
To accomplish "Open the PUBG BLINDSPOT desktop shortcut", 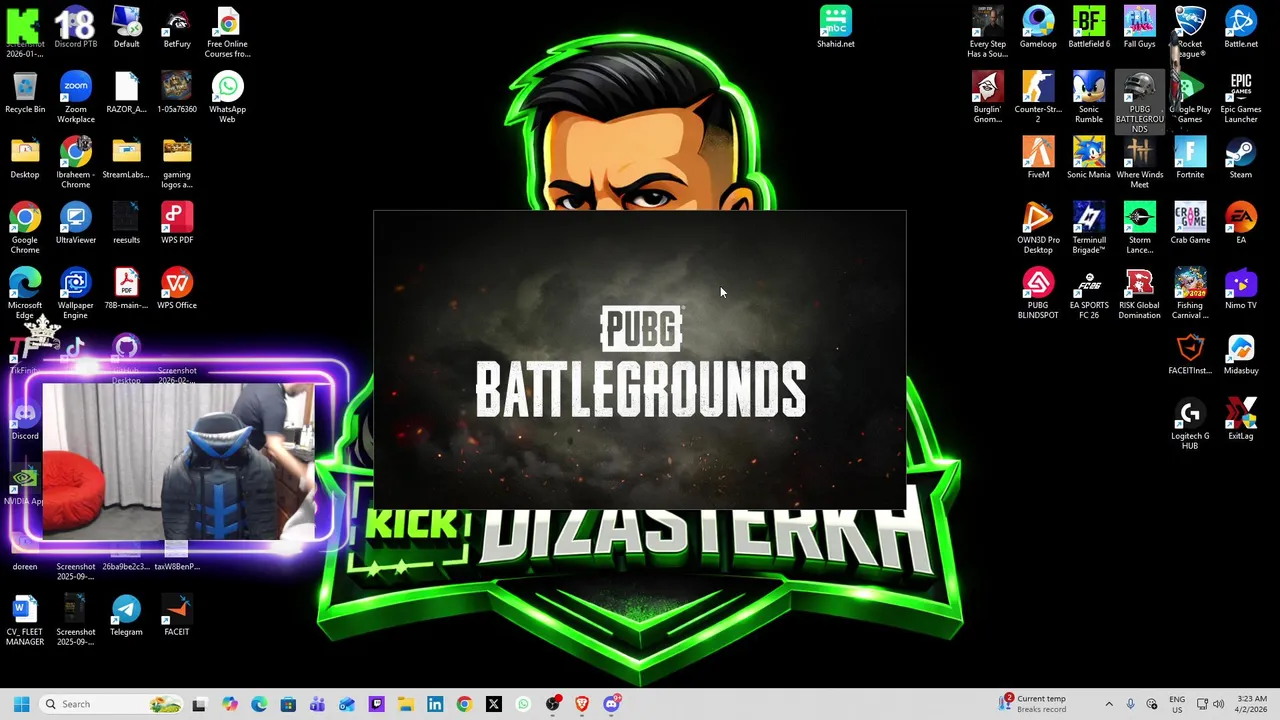I will point(1038,293).
